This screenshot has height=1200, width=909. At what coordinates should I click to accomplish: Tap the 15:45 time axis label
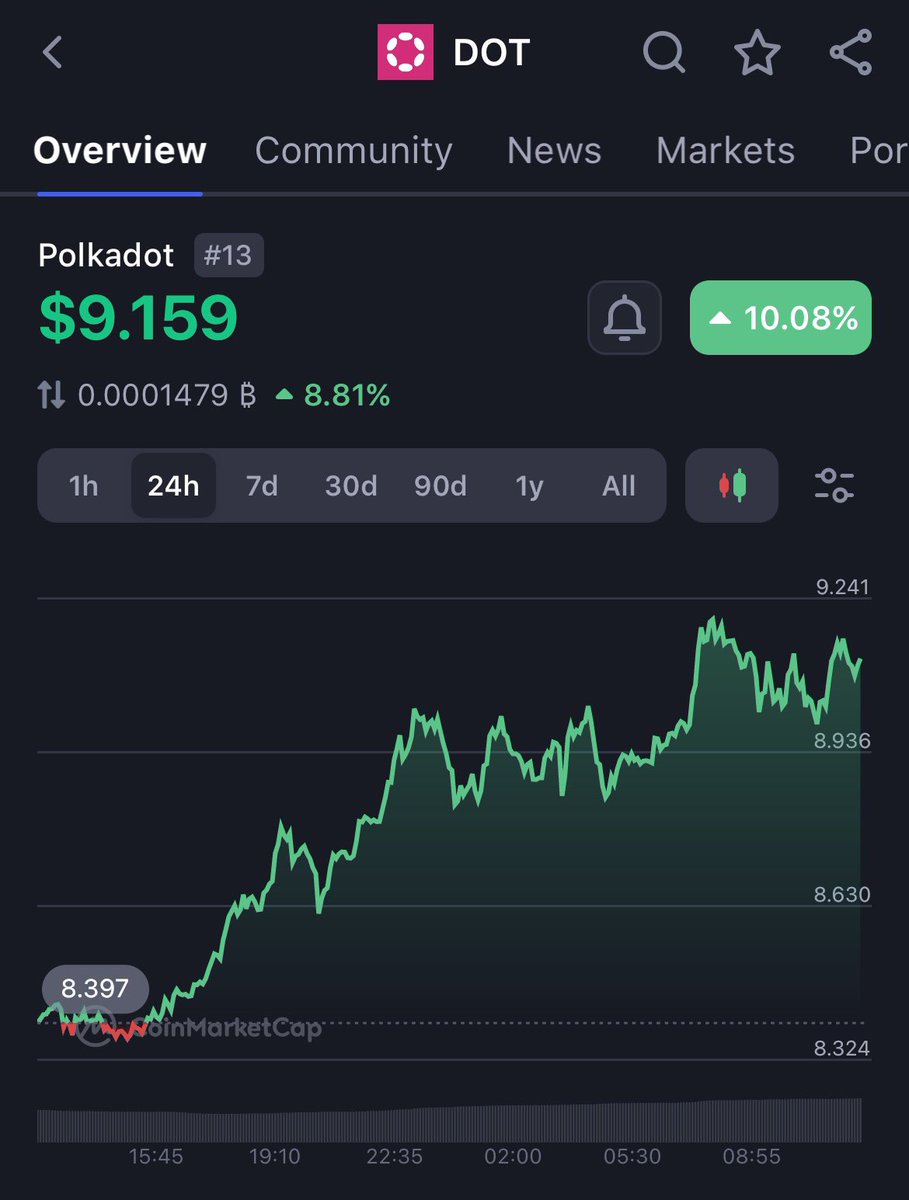tap(156, 1157)
